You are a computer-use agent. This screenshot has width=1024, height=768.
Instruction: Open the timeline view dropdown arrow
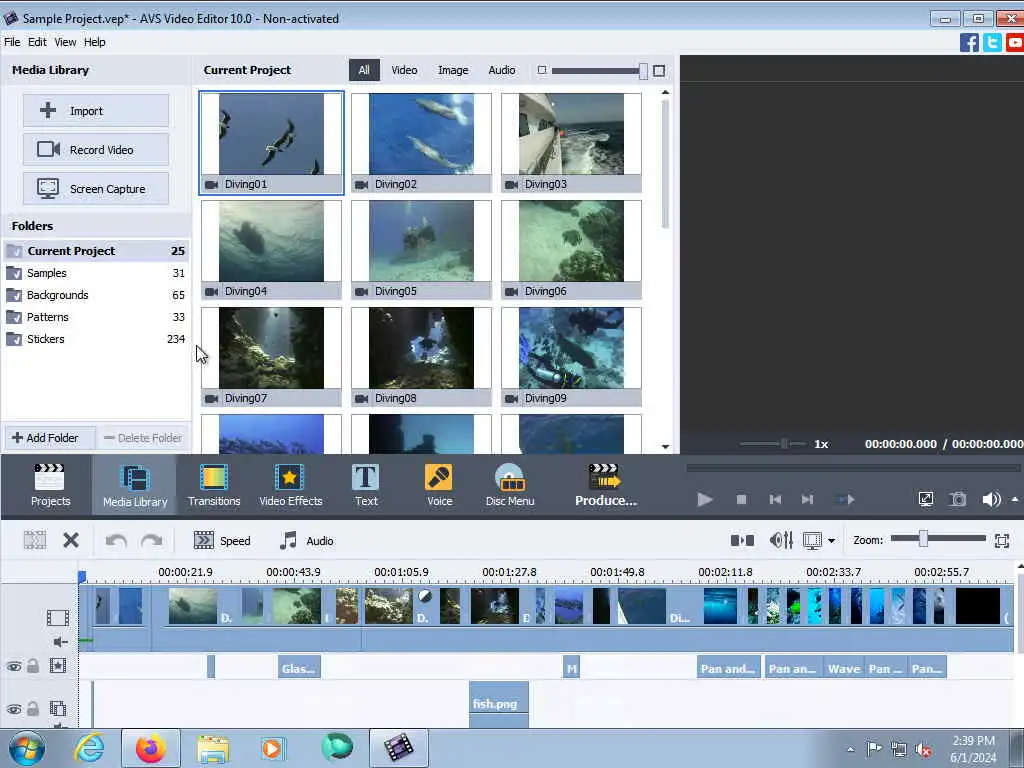coord(831,541)
